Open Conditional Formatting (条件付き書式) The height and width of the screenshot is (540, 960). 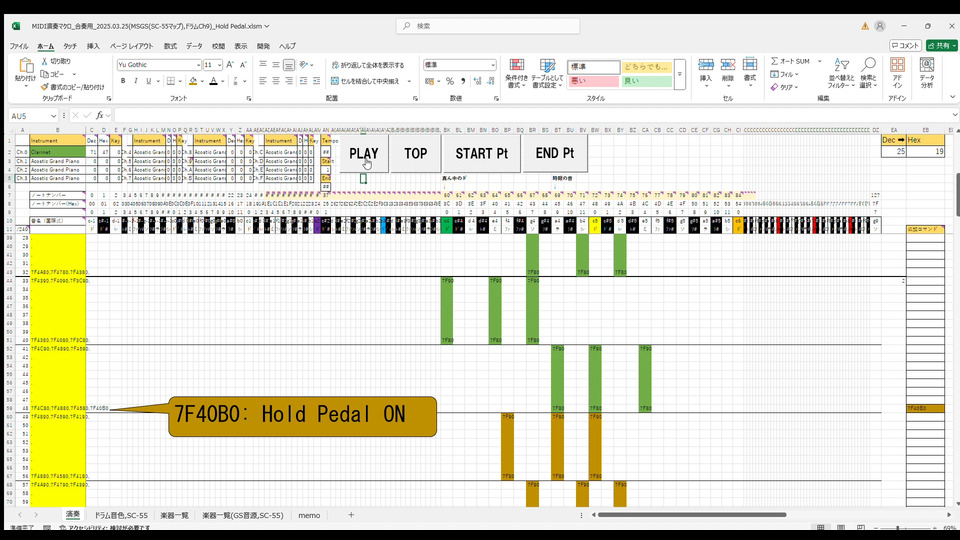[x=516, y=73]
